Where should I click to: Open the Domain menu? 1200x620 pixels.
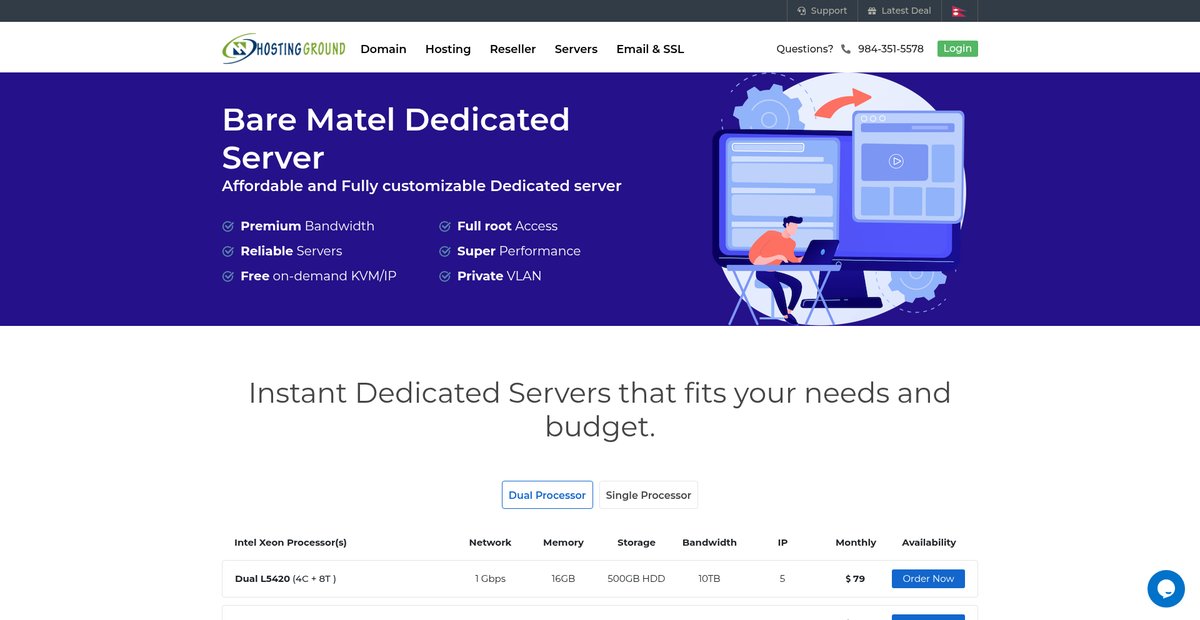[x=383, y=49]
